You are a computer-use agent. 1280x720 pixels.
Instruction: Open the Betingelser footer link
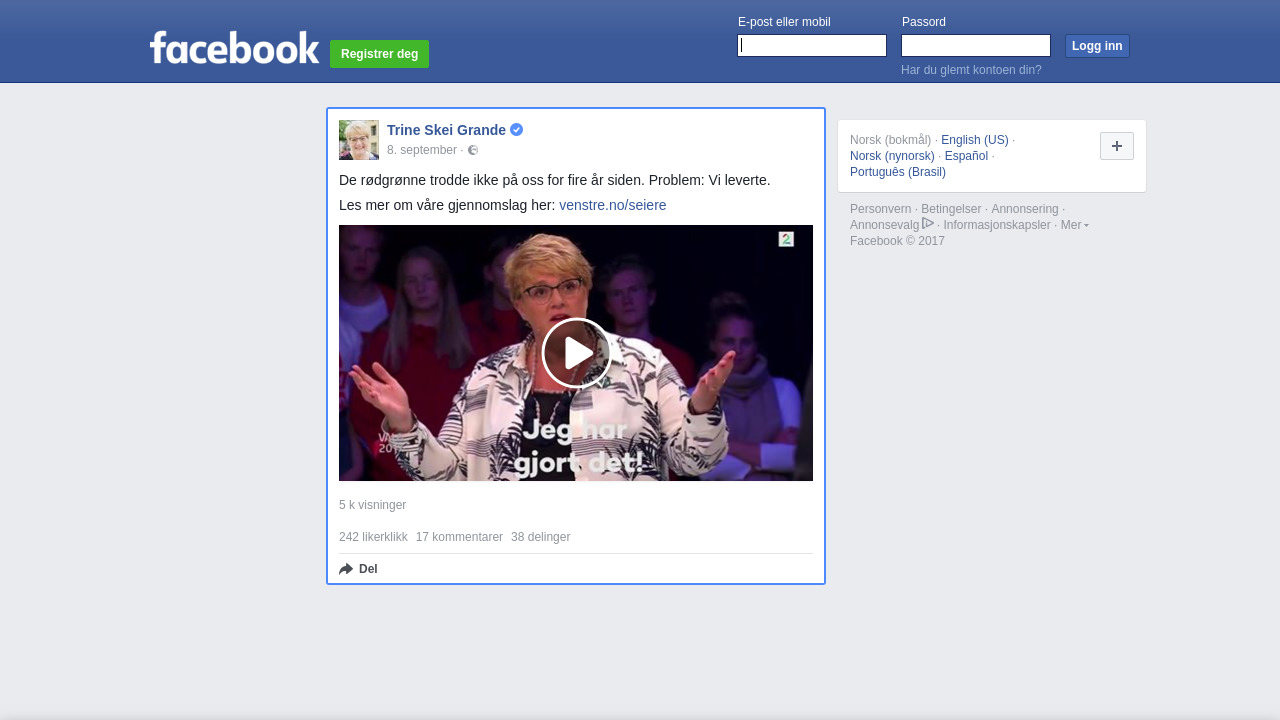click(x=951, y=209)
